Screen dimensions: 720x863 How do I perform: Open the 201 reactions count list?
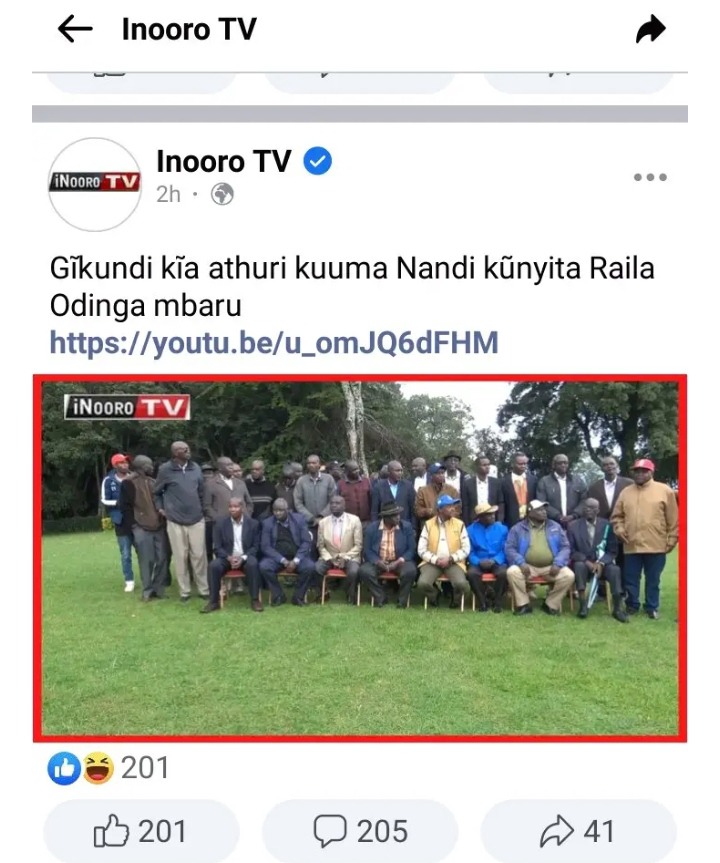(145, 768)
